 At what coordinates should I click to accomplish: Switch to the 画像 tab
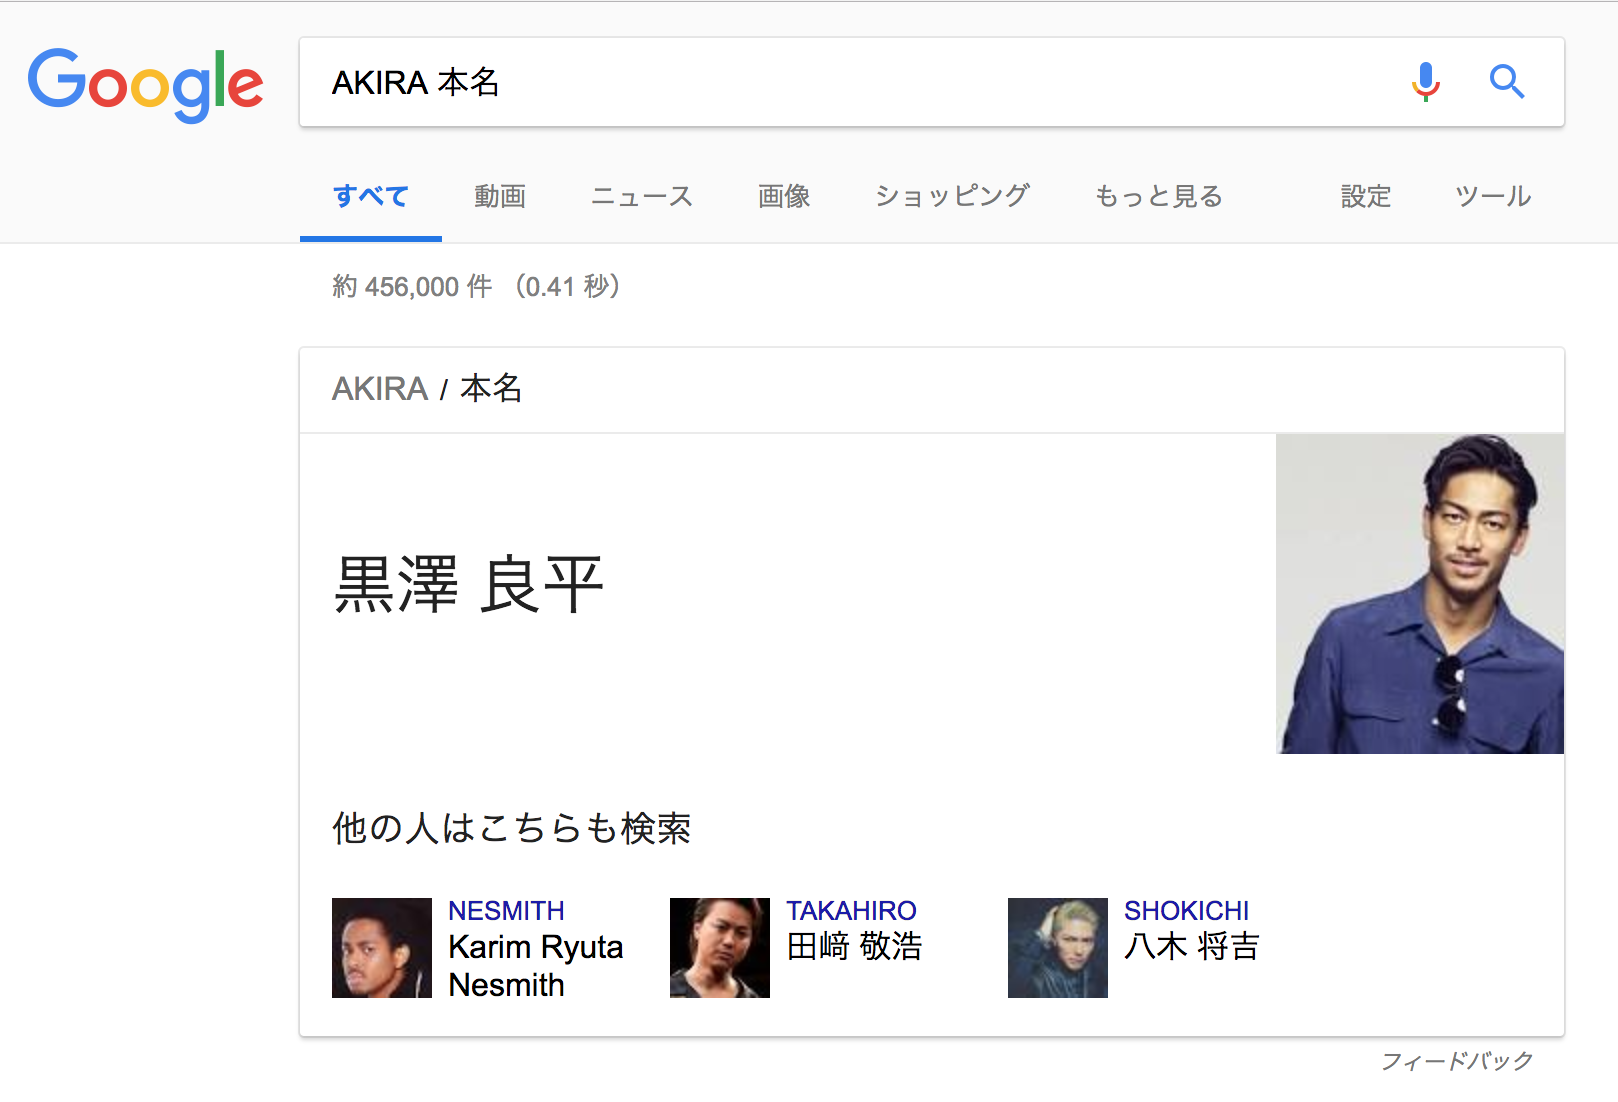[x=784, y=196]
